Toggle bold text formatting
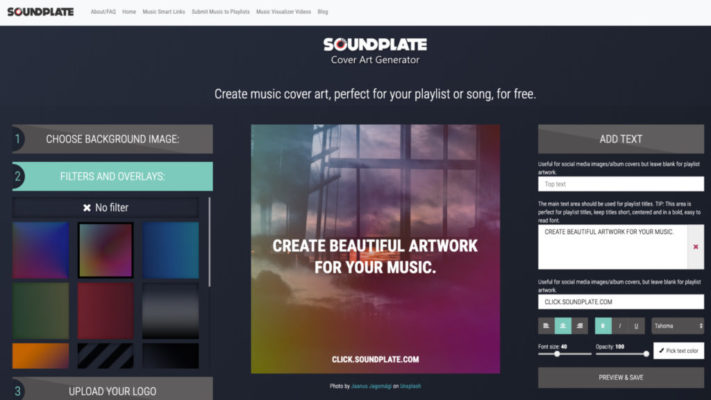This screenshot has height=400, width=711. (x=603, y=326)
